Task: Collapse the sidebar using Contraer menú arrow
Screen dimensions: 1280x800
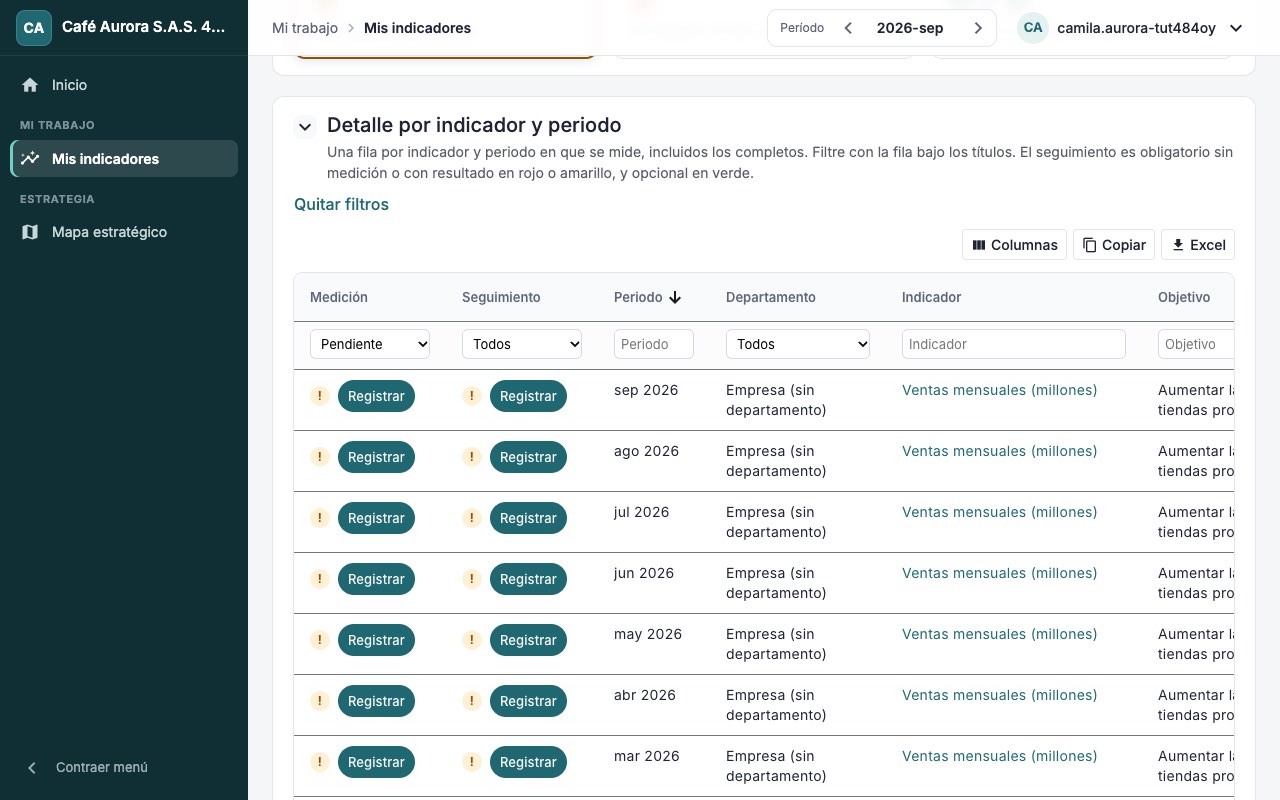Action: 32,767
